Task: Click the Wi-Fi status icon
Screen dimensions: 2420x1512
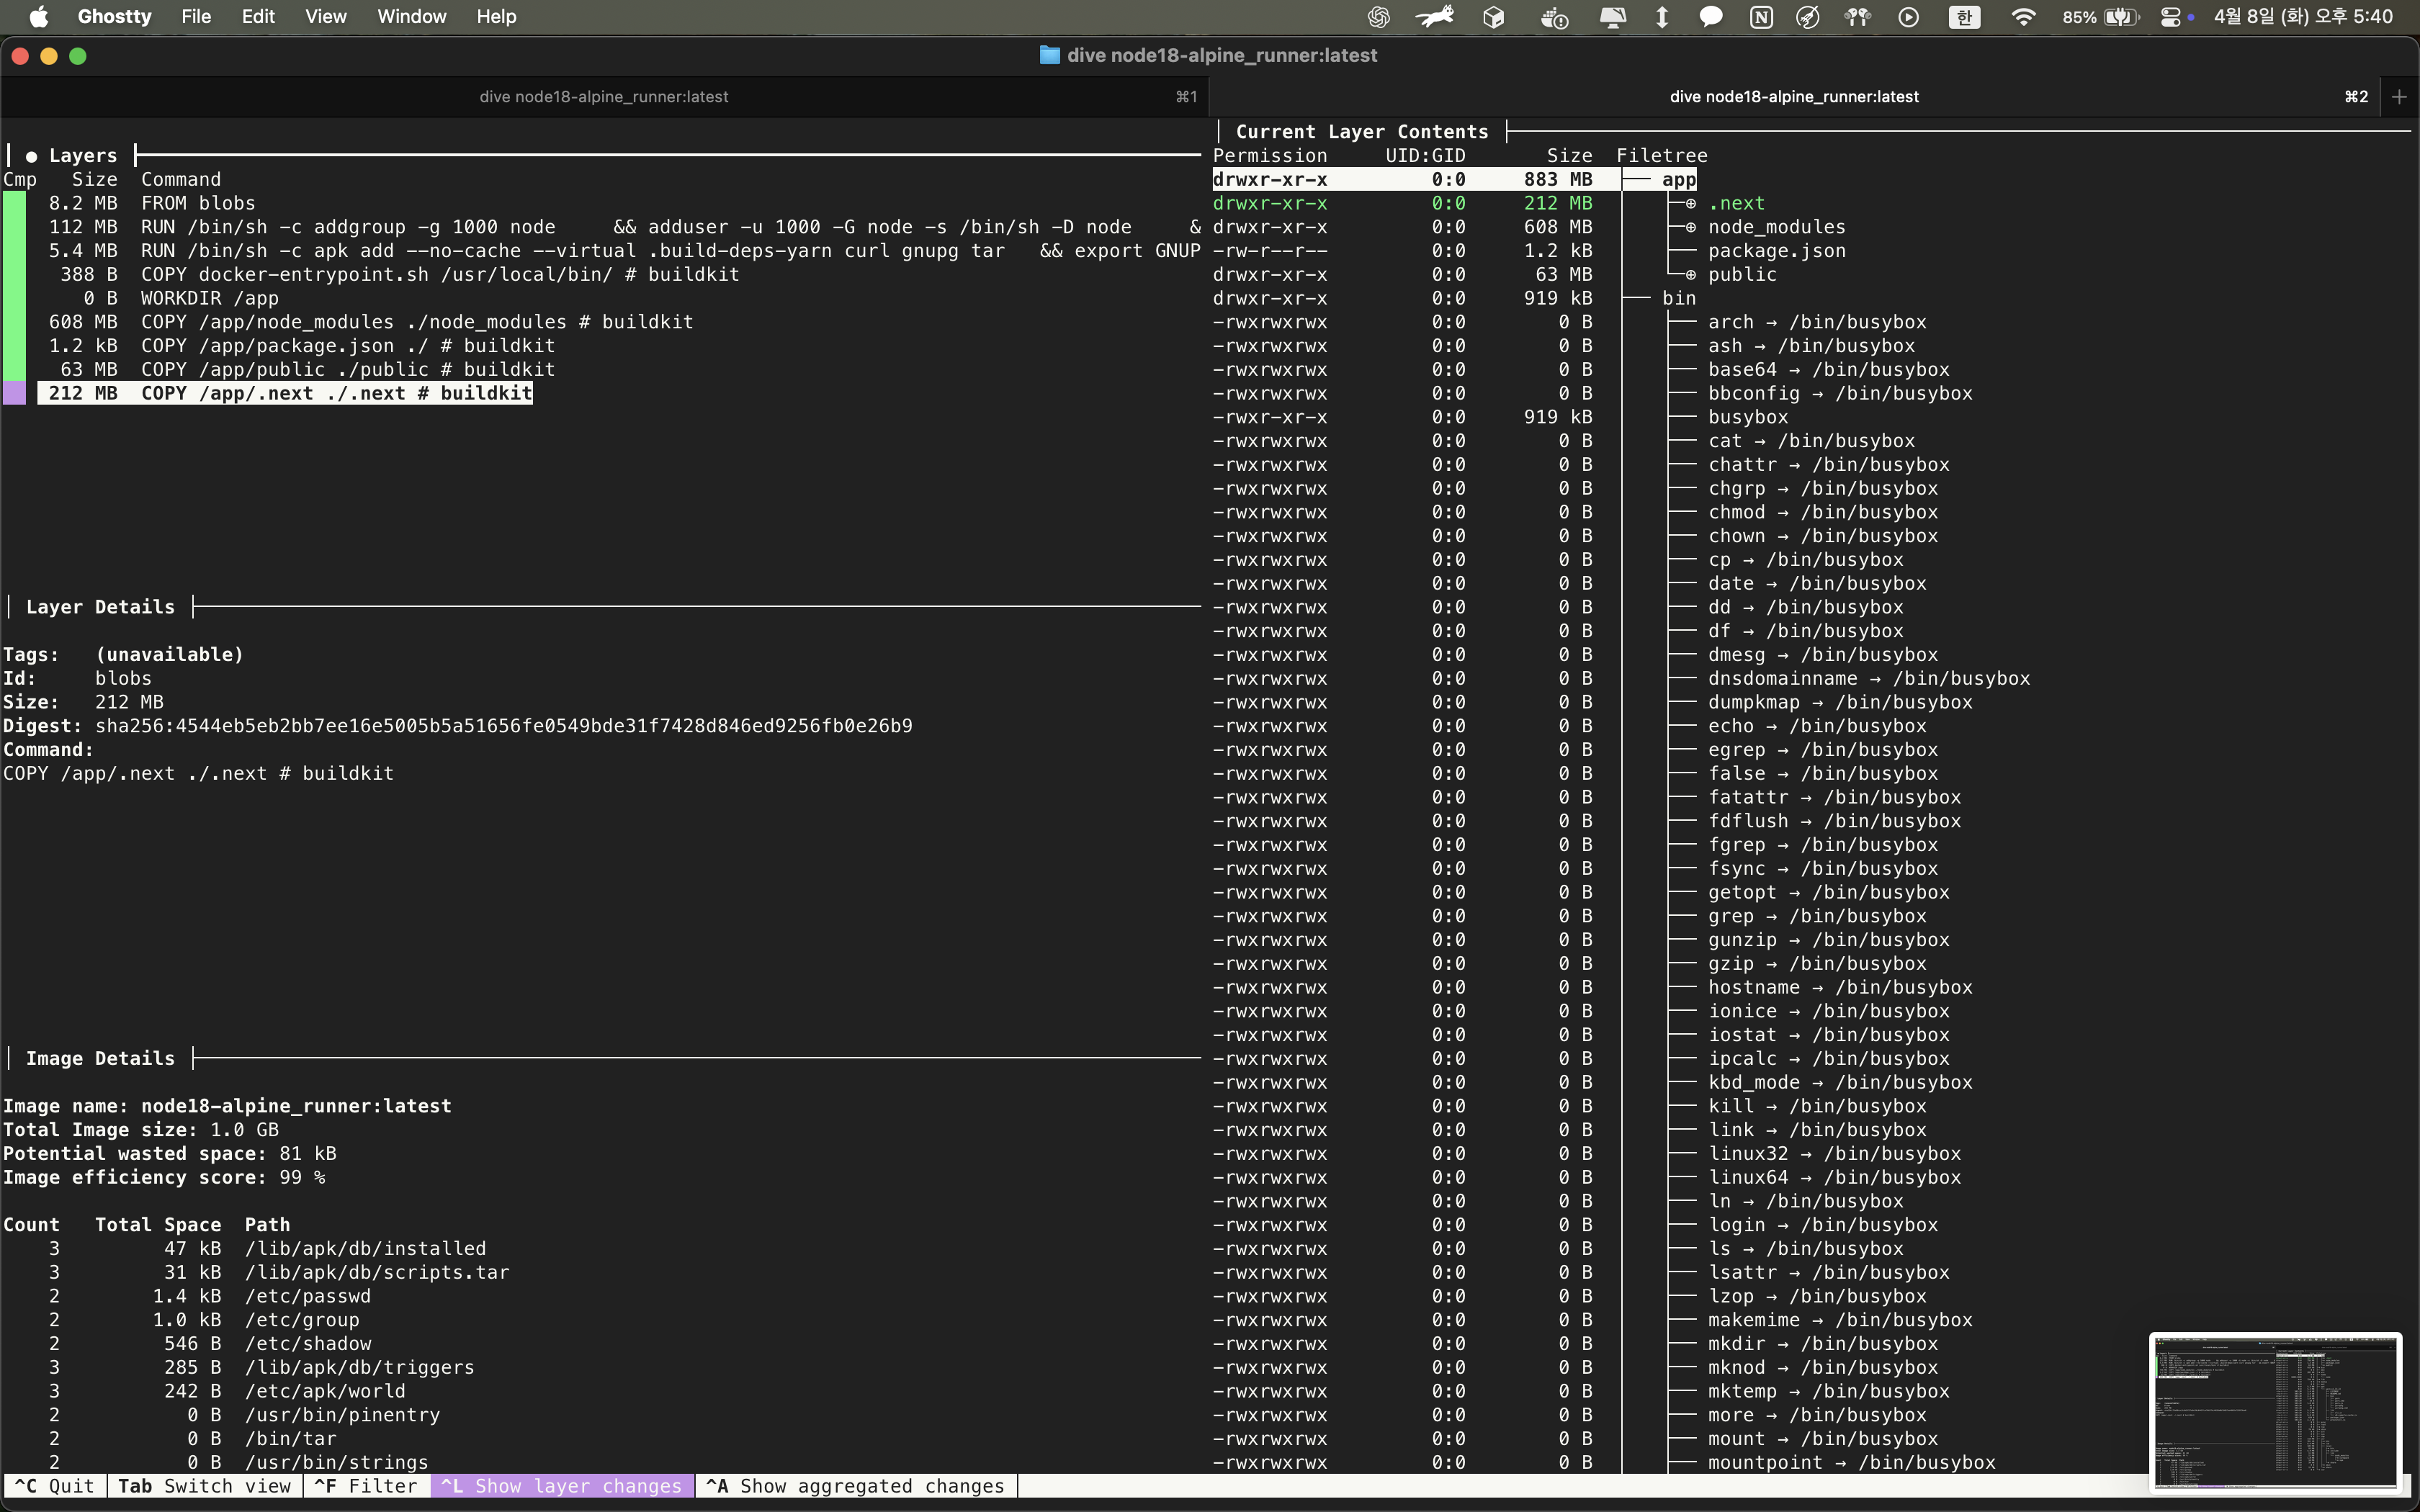Action: tap(2023, 17)
